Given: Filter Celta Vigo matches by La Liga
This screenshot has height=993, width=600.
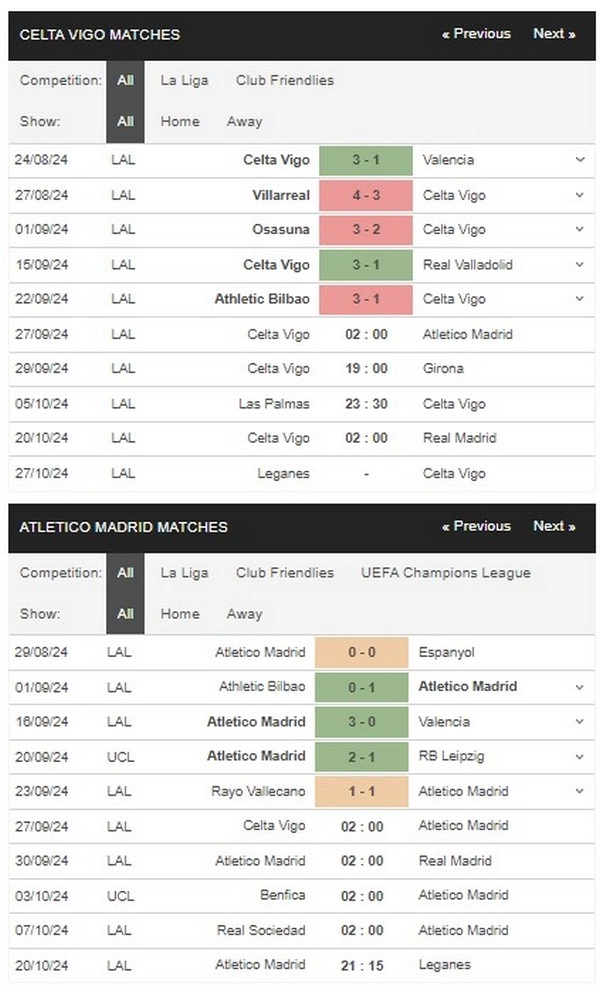Looking at the screenshot, I should 184,80.
